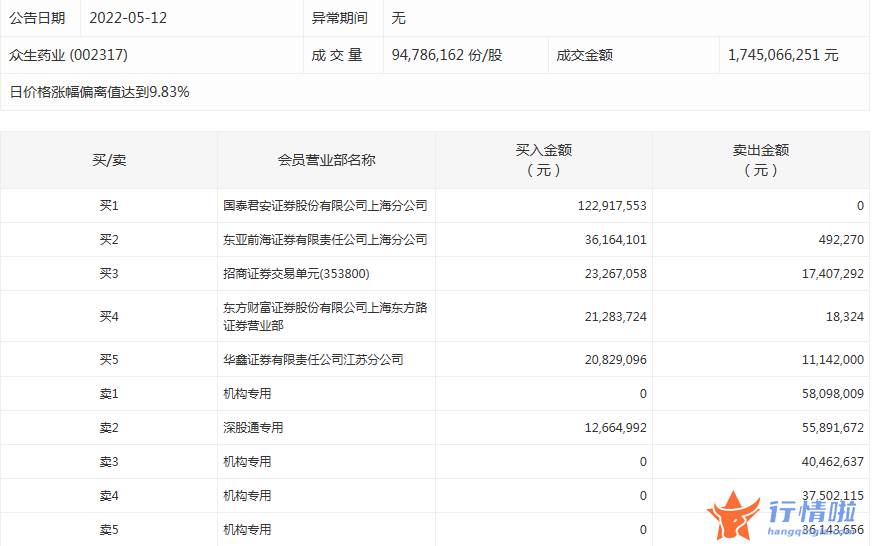Select sell amount 40,462,637
Image resolution: width=872 pixels, height=546 pixels.
pos(833,461)
